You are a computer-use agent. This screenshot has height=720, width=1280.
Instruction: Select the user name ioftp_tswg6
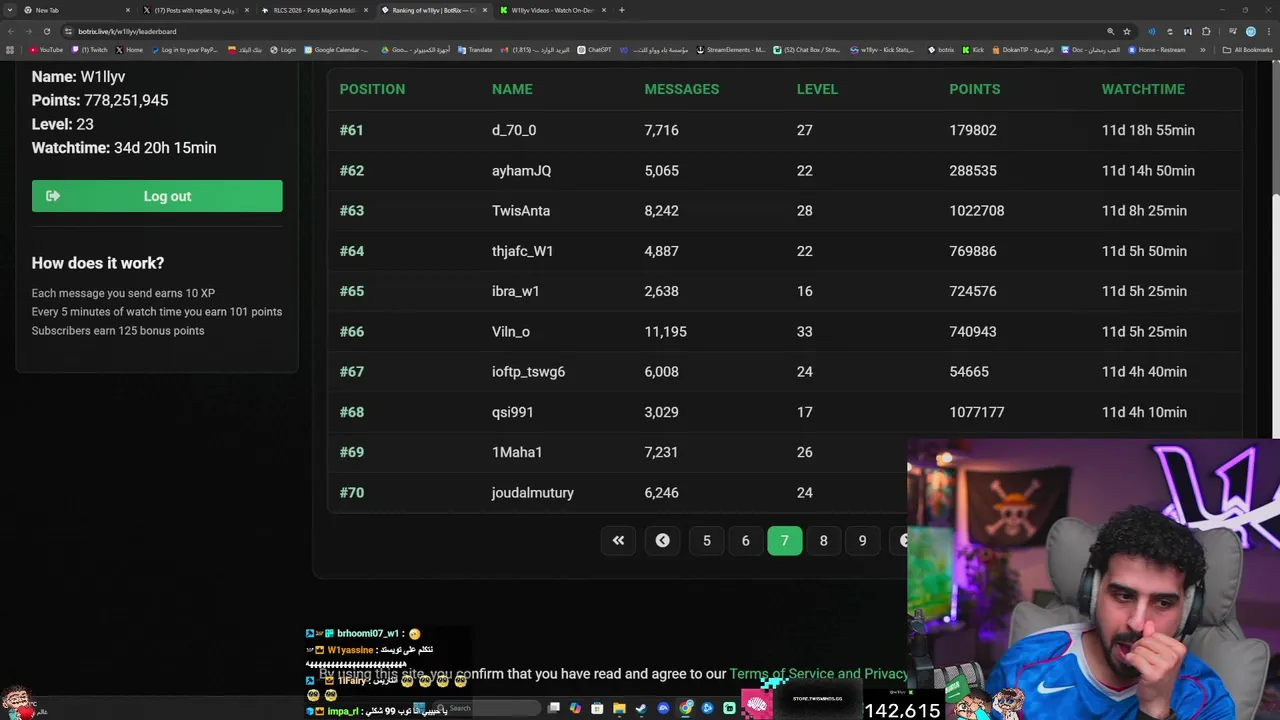click(528, 372)
